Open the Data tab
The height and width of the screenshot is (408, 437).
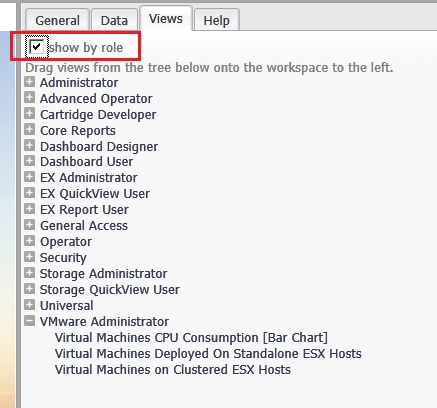pos(114,20)
